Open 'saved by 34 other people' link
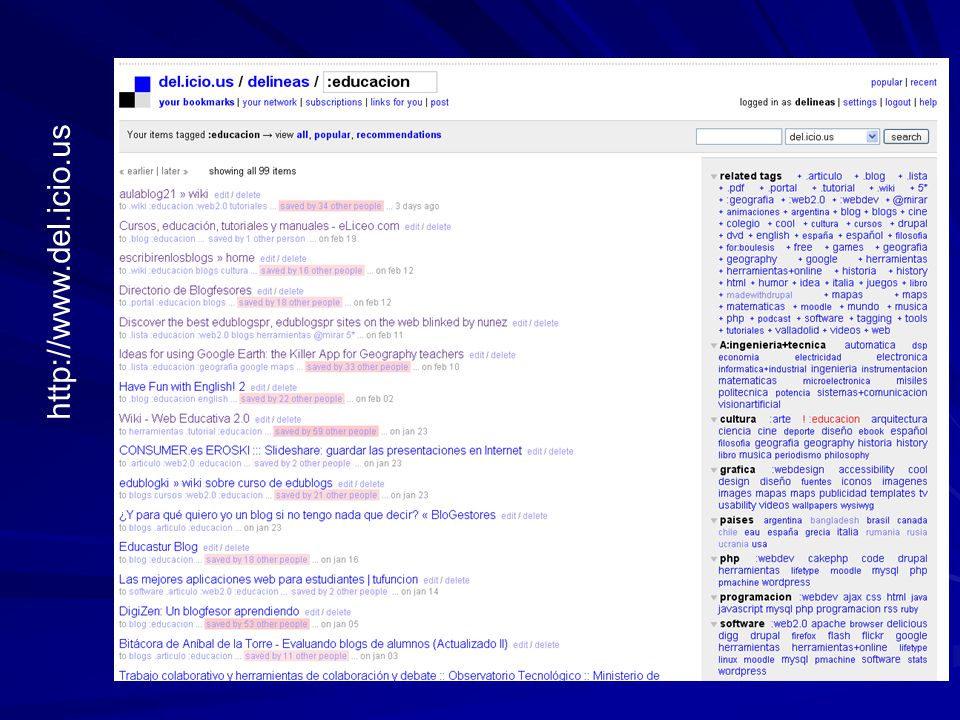This screenshot has width=960, height=720. click(331, 206)
